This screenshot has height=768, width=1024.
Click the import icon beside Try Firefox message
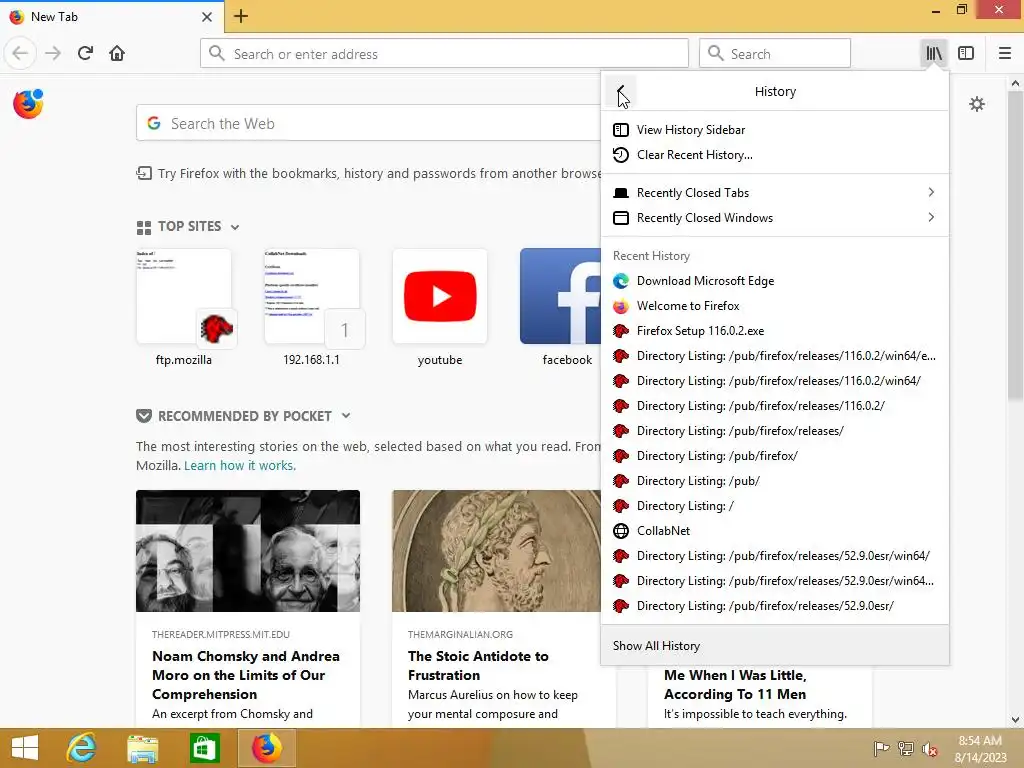144,174
